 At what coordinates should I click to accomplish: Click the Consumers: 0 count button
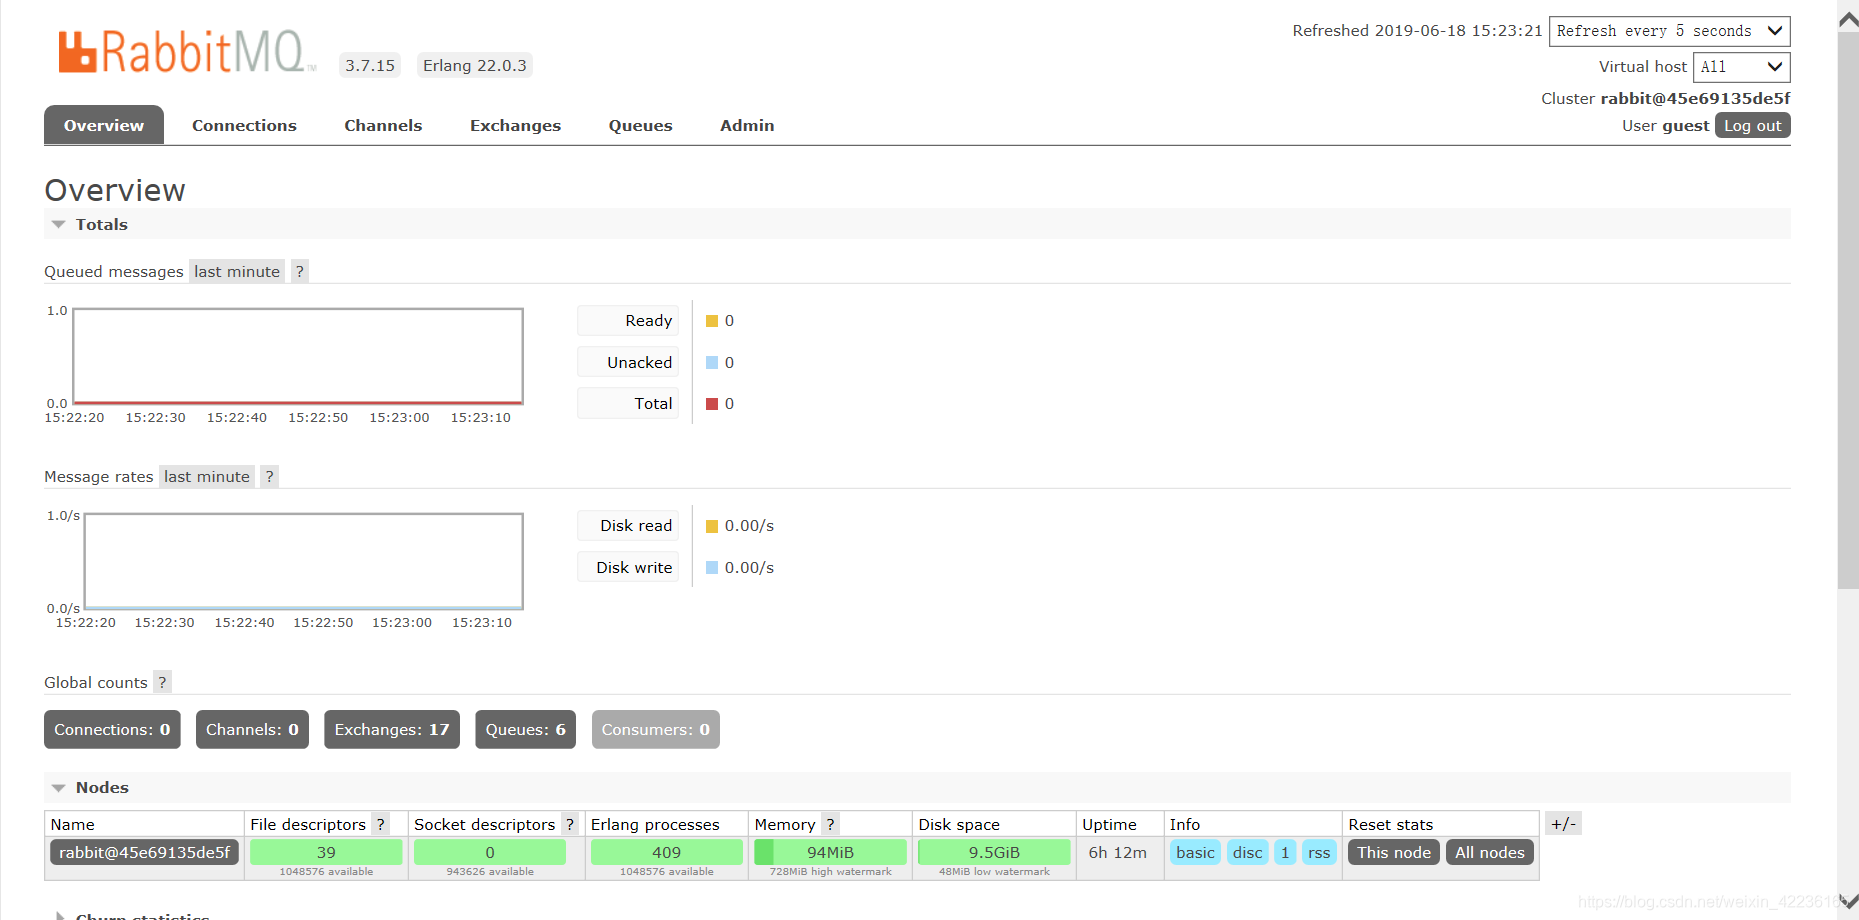click(x=655, y=729)
